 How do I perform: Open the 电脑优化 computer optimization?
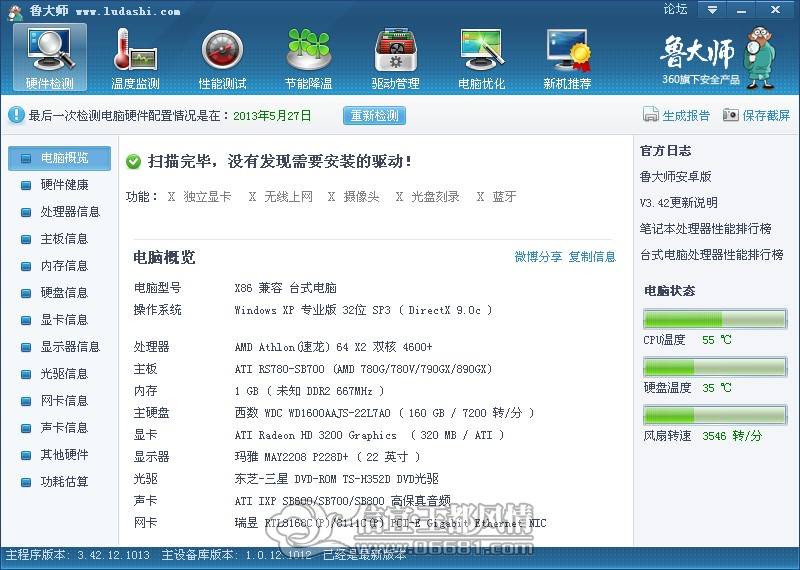tap(482, 58)
